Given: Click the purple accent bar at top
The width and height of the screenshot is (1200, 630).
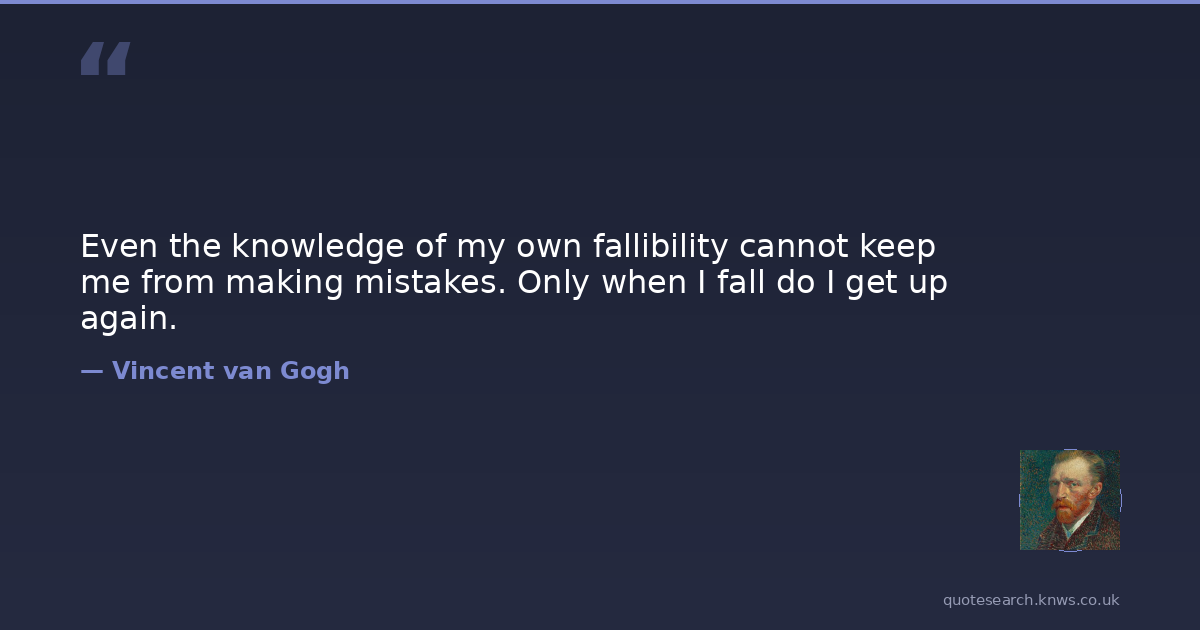Looking at the screenshot, I should point(600,2).
